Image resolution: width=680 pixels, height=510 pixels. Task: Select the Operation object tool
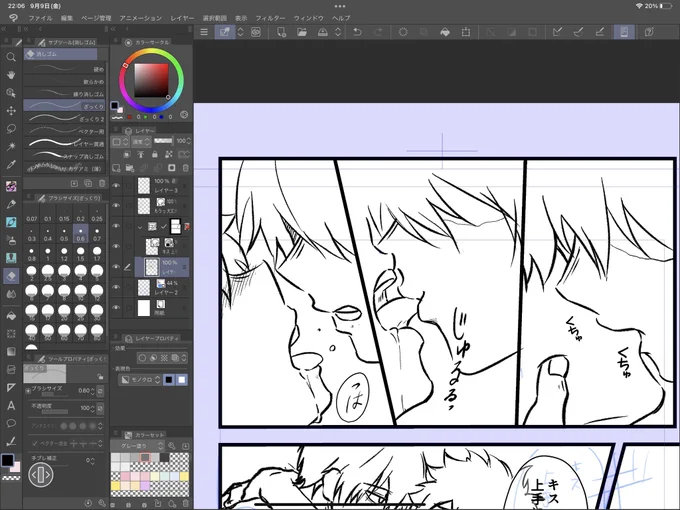click(x=11, y=92)
